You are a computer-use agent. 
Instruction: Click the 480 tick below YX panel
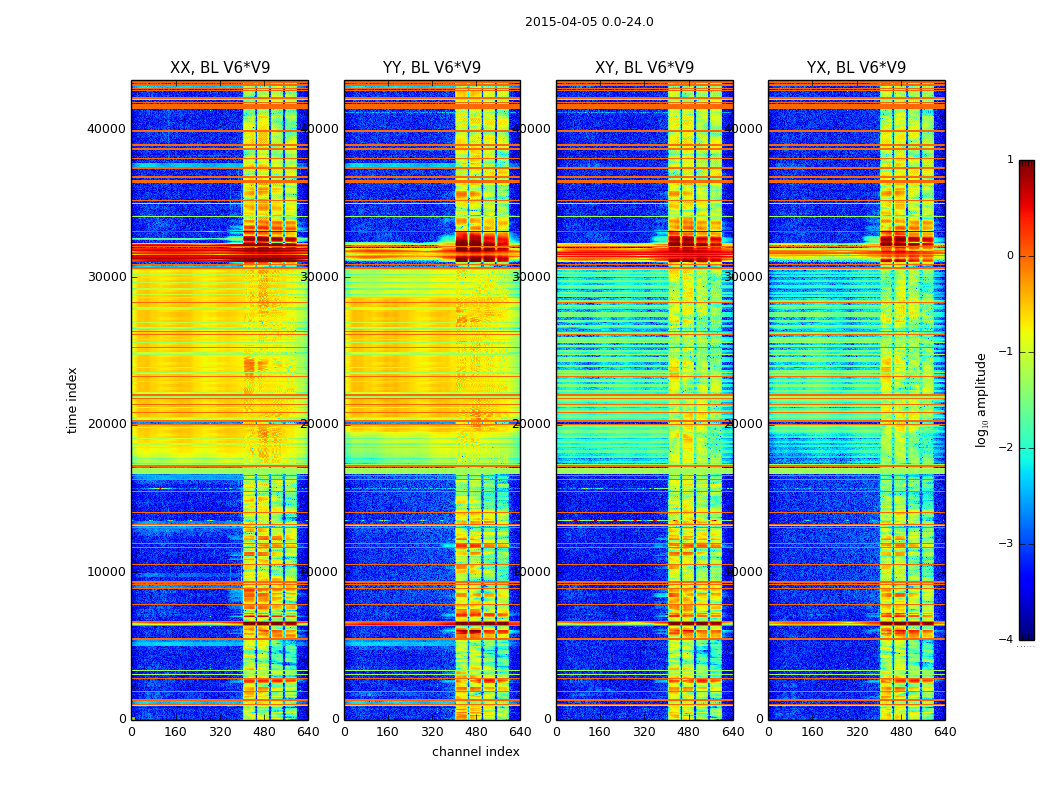901,731
